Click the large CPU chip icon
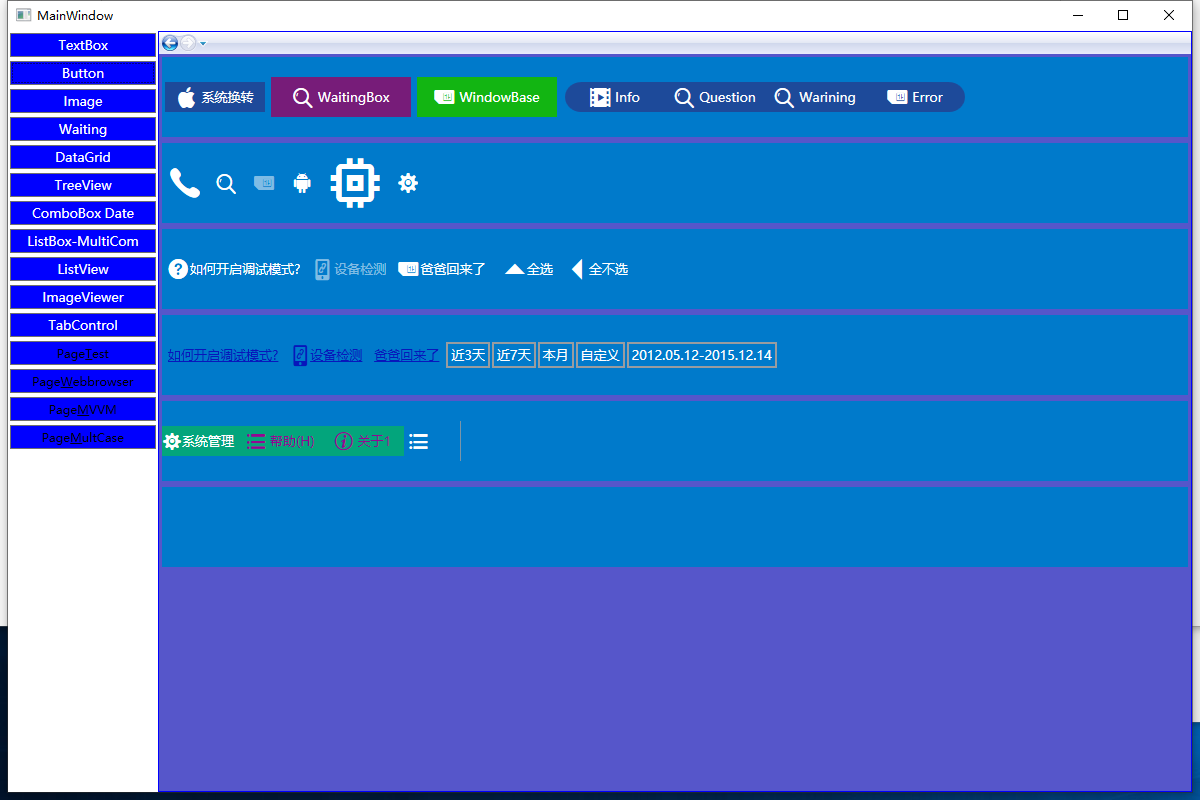1200x800 pixels. (x=355, y=183)
